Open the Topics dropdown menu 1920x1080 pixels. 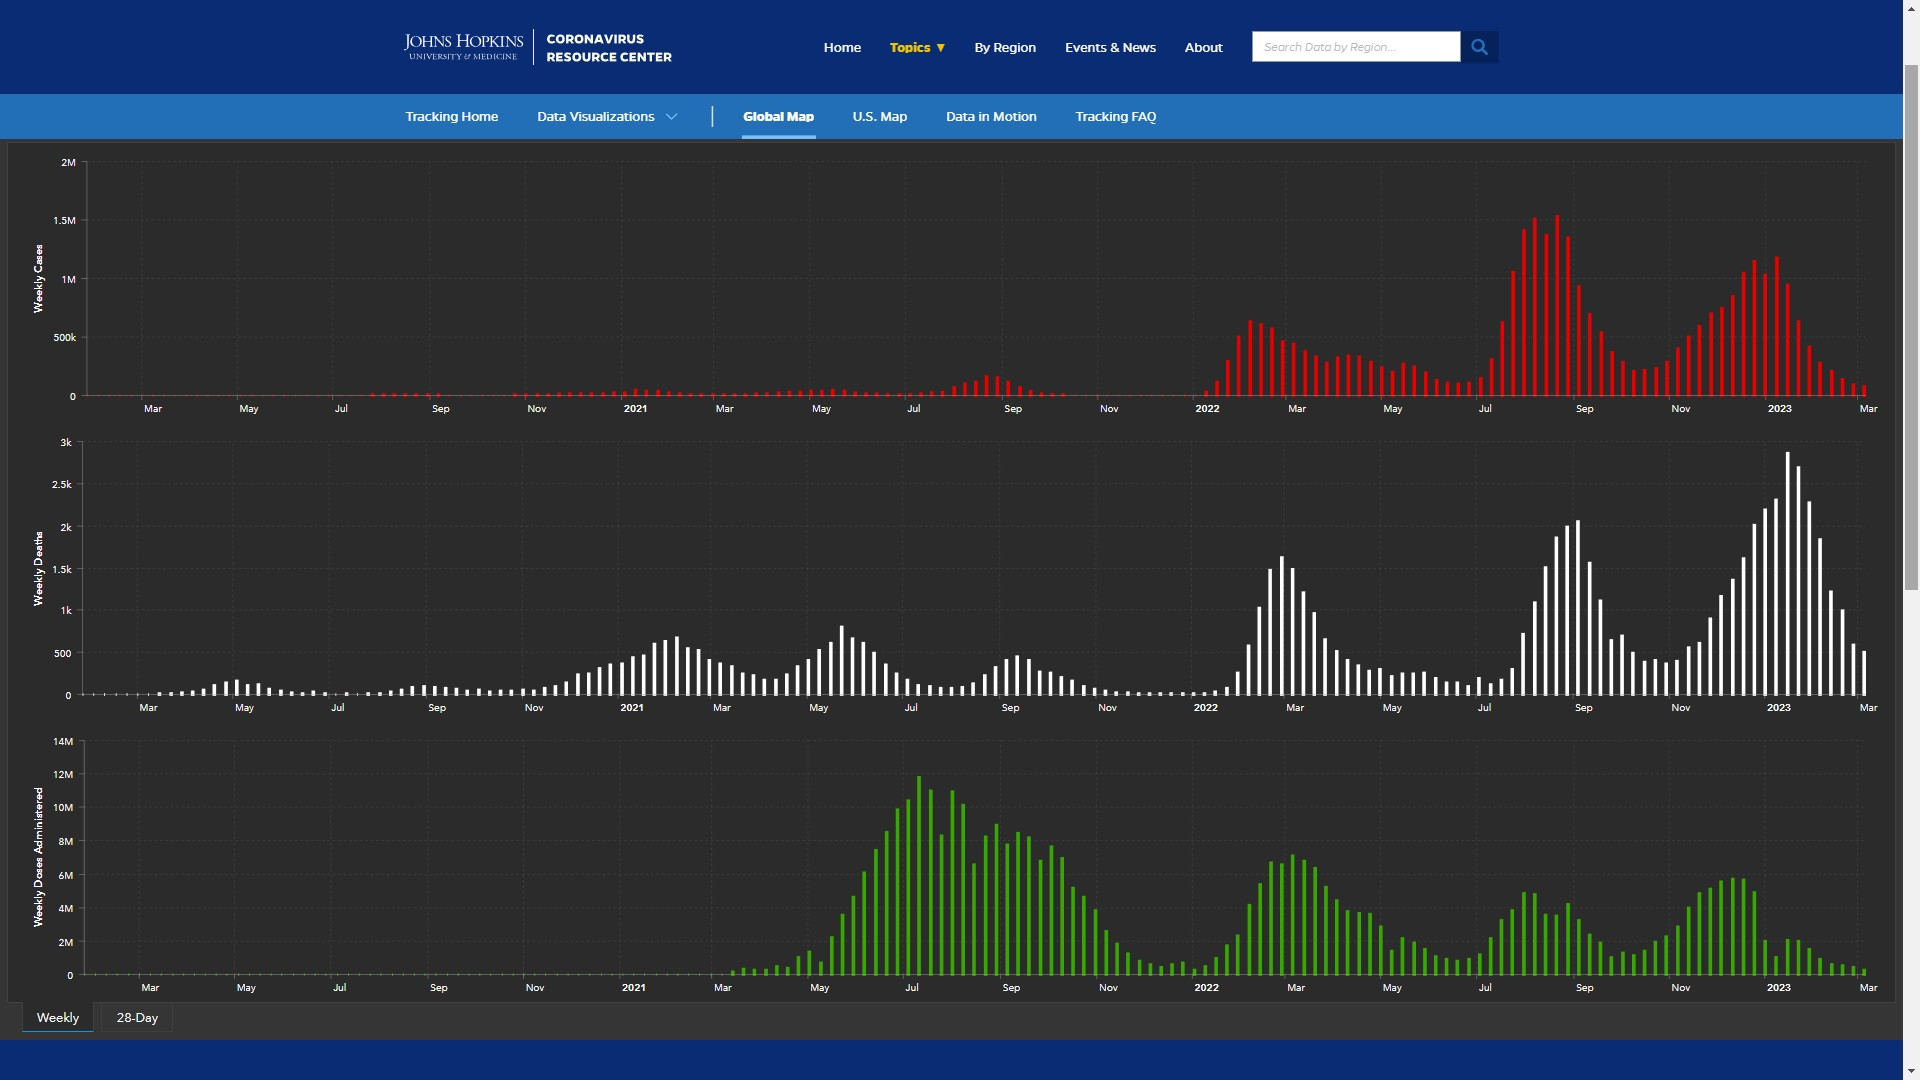tap(917, 47)
